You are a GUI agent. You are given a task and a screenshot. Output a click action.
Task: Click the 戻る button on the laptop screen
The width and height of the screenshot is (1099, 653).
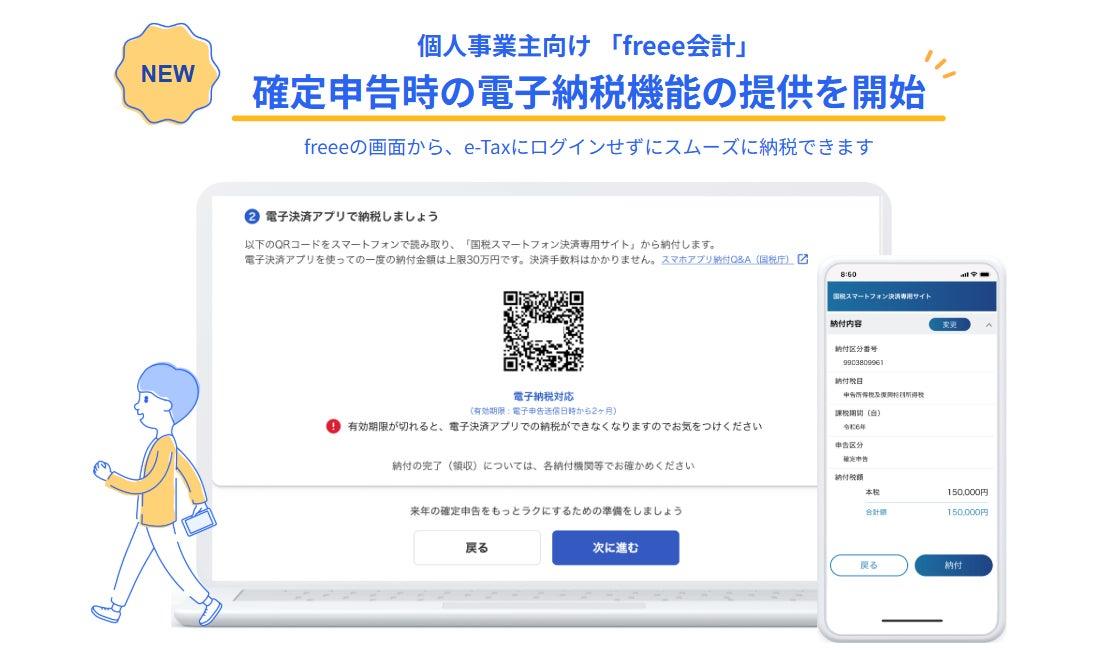pyautogui.click(x=477, y=548)
